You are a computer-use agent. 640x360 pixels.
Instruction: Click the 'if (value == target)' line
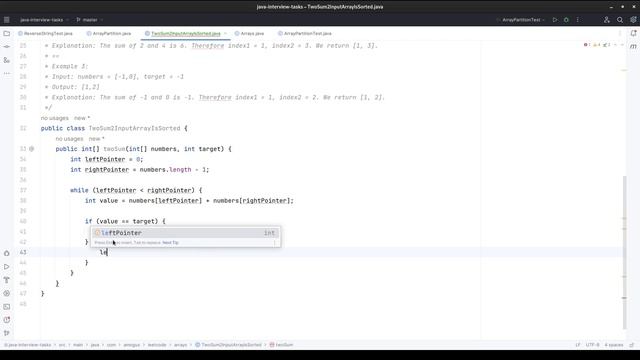(x=125, y=221)
